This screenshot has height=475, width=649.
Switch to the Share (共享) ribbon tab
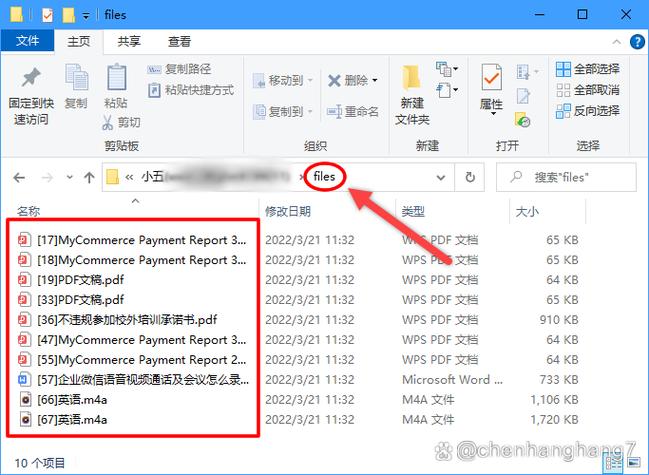[x=129, y=41]
